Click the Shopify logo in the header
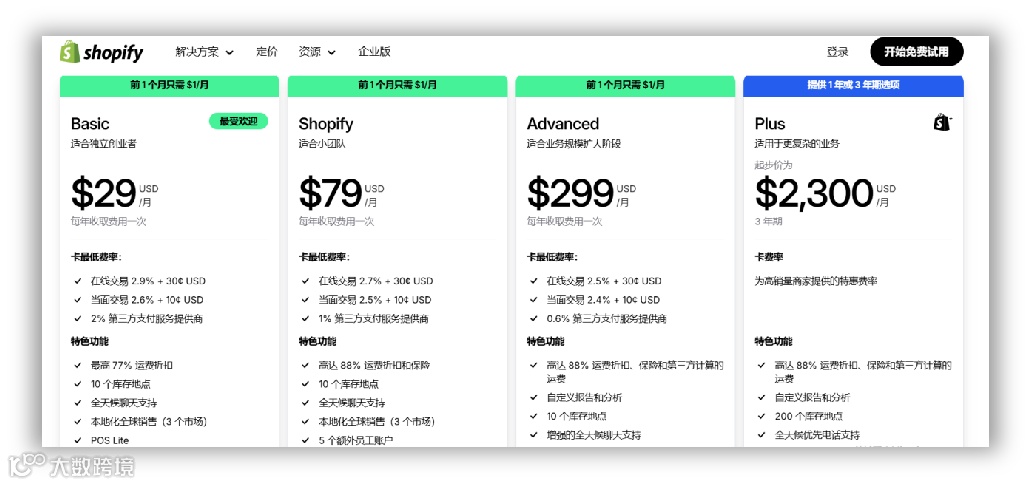Screen dimensions: 1031x485 coord(101,52)
